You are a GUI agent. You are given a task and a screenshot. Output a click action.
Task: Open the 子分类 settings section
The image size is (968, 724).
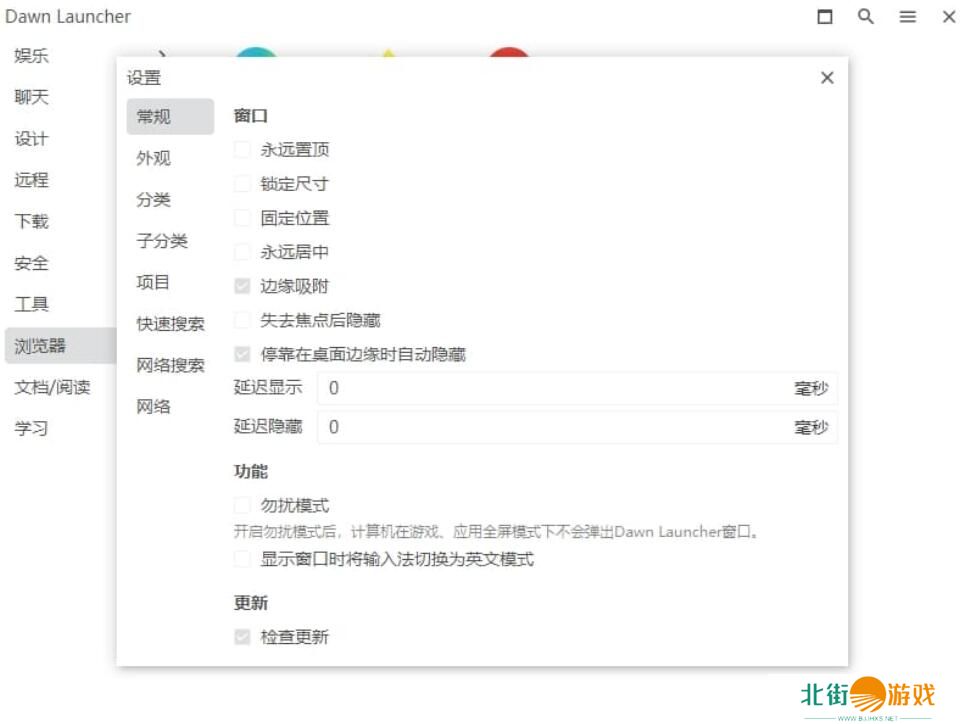pos(162,241)
